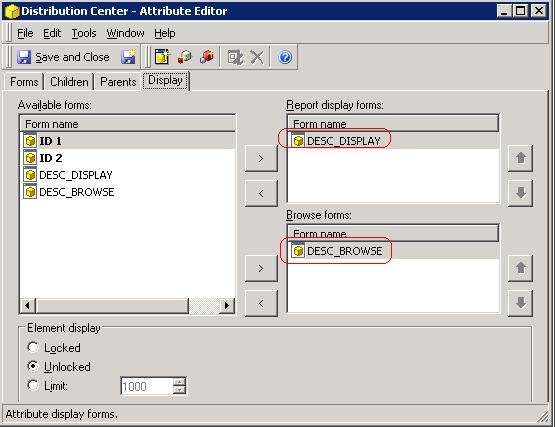
Task: Move report display form down with arrow
Action: coord(521,193)
